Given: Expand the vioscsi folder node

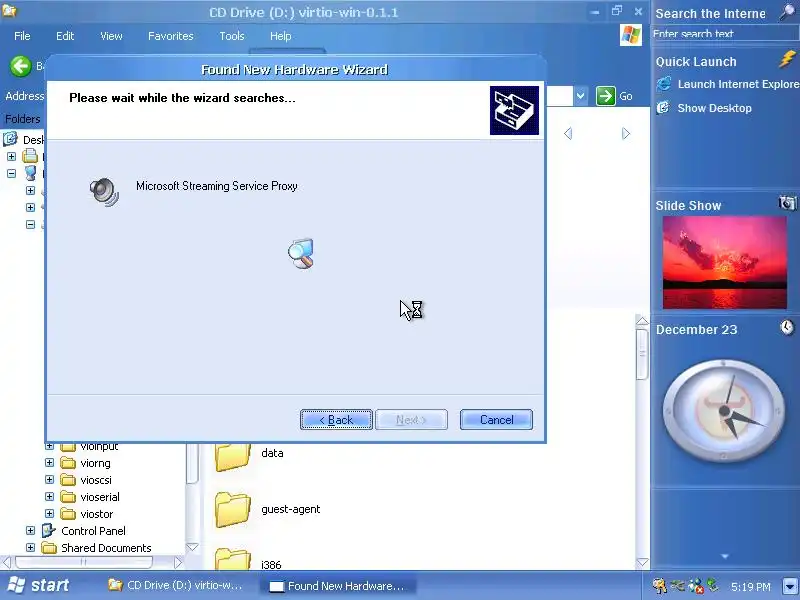Looking at the screenshot, I should point(49,480).
